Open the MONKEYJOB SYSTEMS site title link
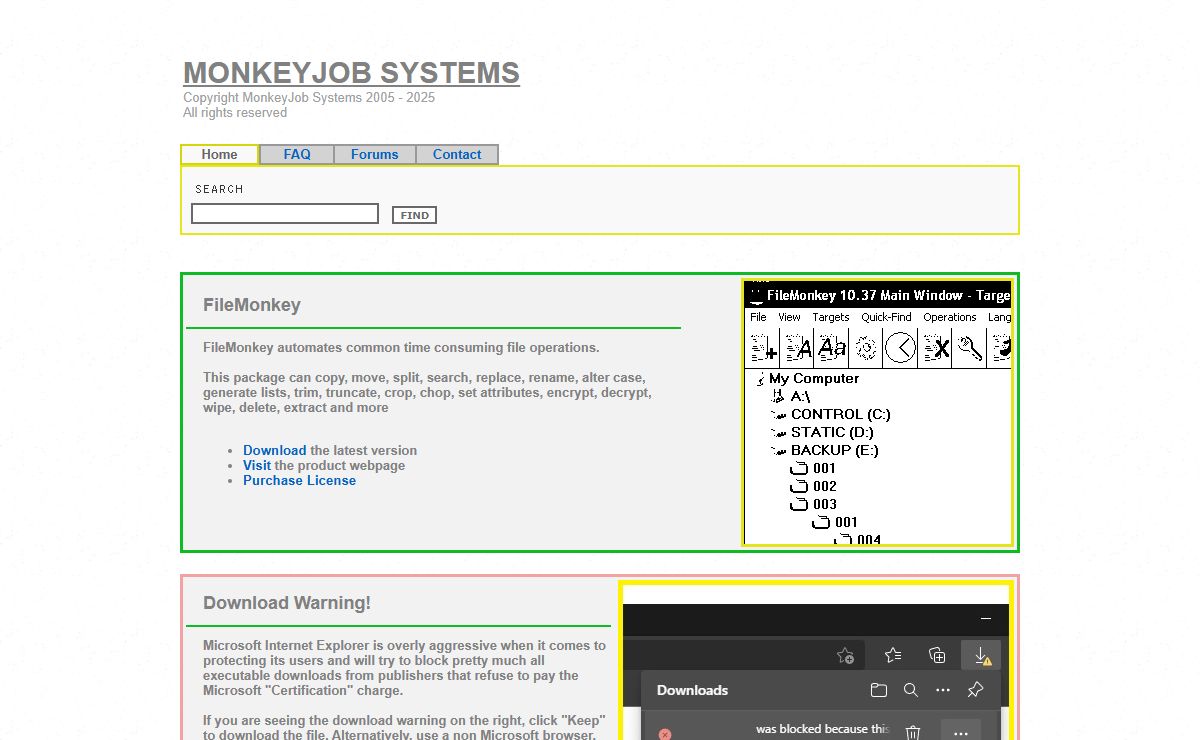1200x740 pixels. click(x=351, y=73)
